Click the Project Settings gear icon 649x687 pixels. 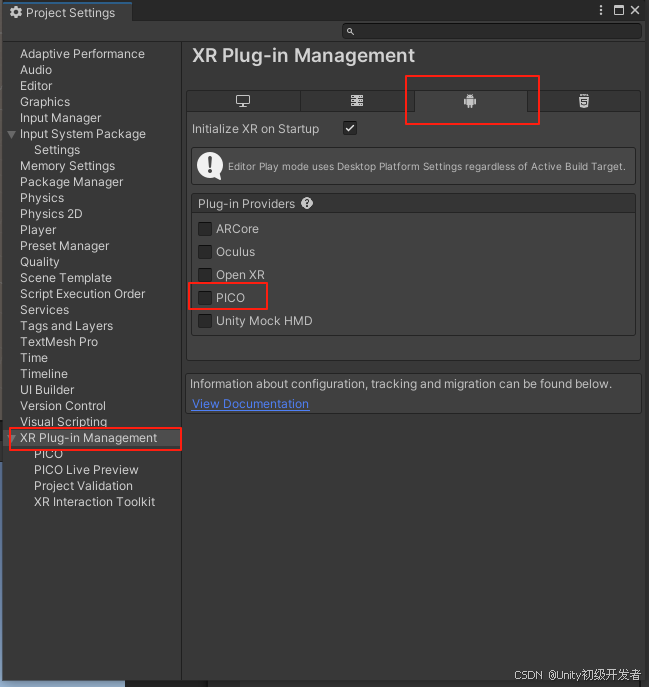16,12
